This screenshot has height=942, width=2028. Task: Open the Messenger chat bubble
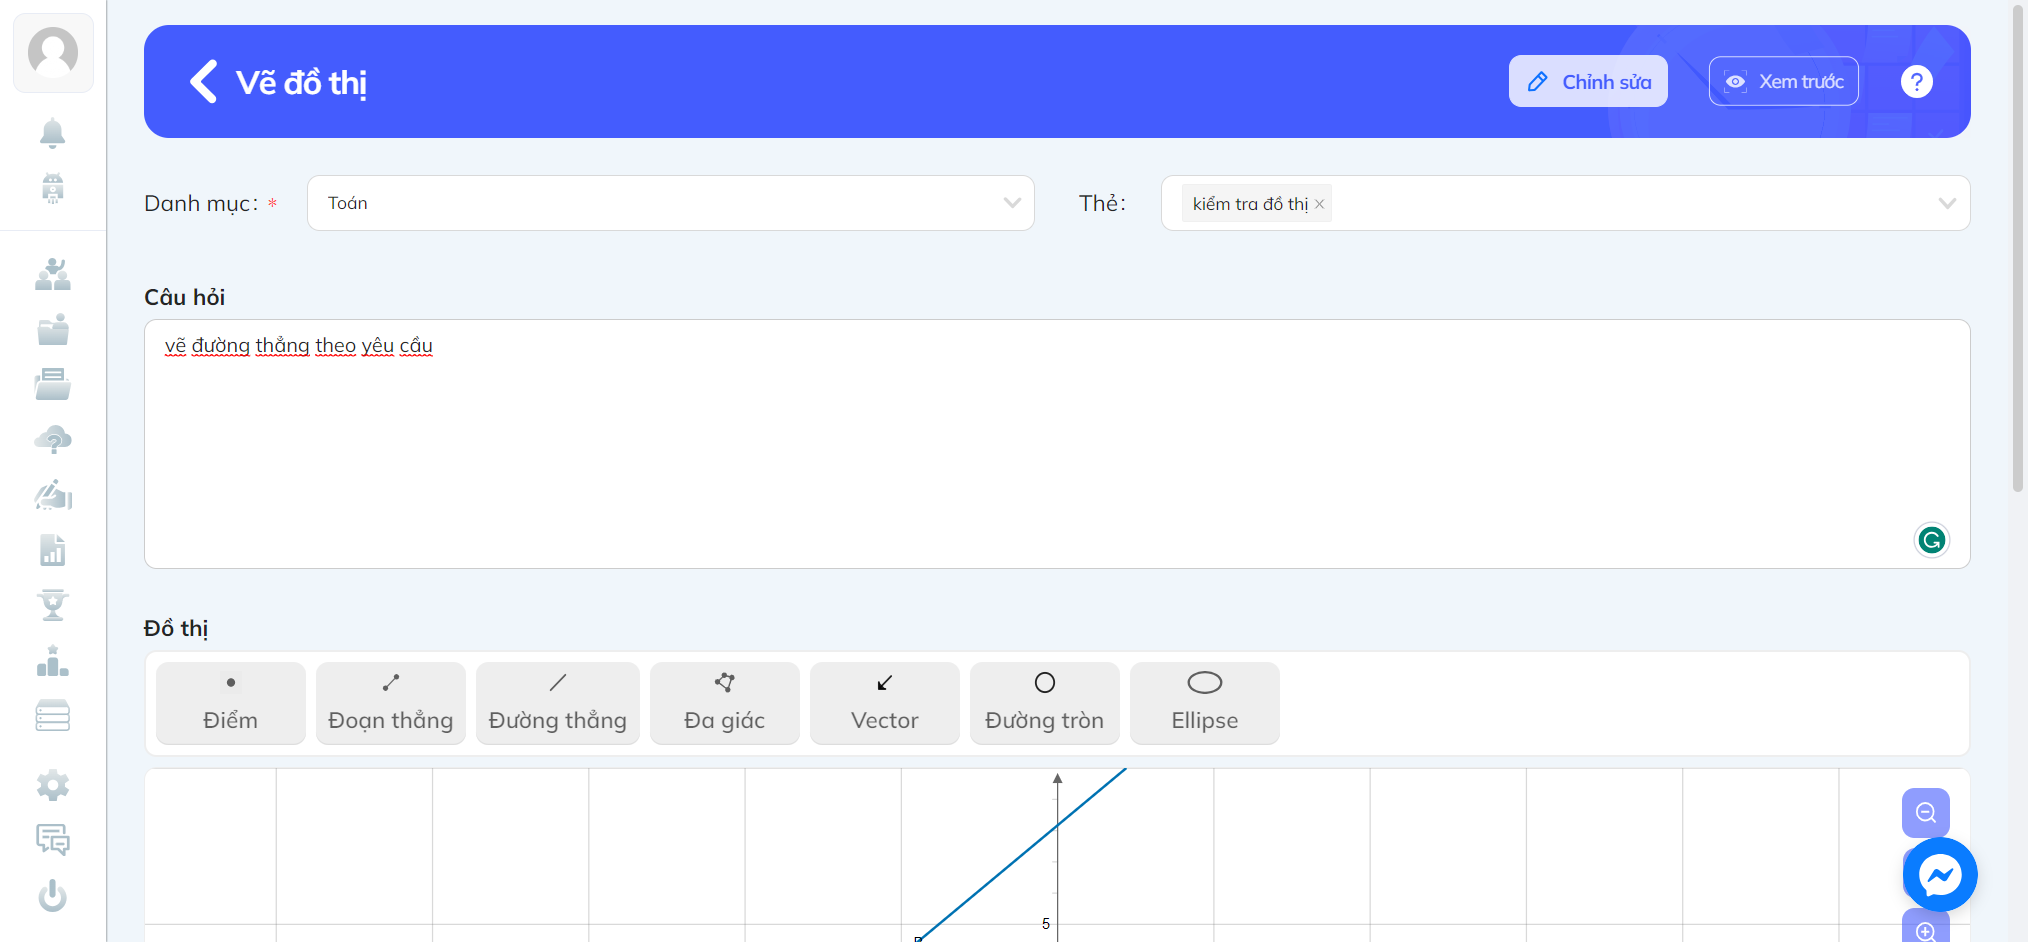pos(1940,875)
